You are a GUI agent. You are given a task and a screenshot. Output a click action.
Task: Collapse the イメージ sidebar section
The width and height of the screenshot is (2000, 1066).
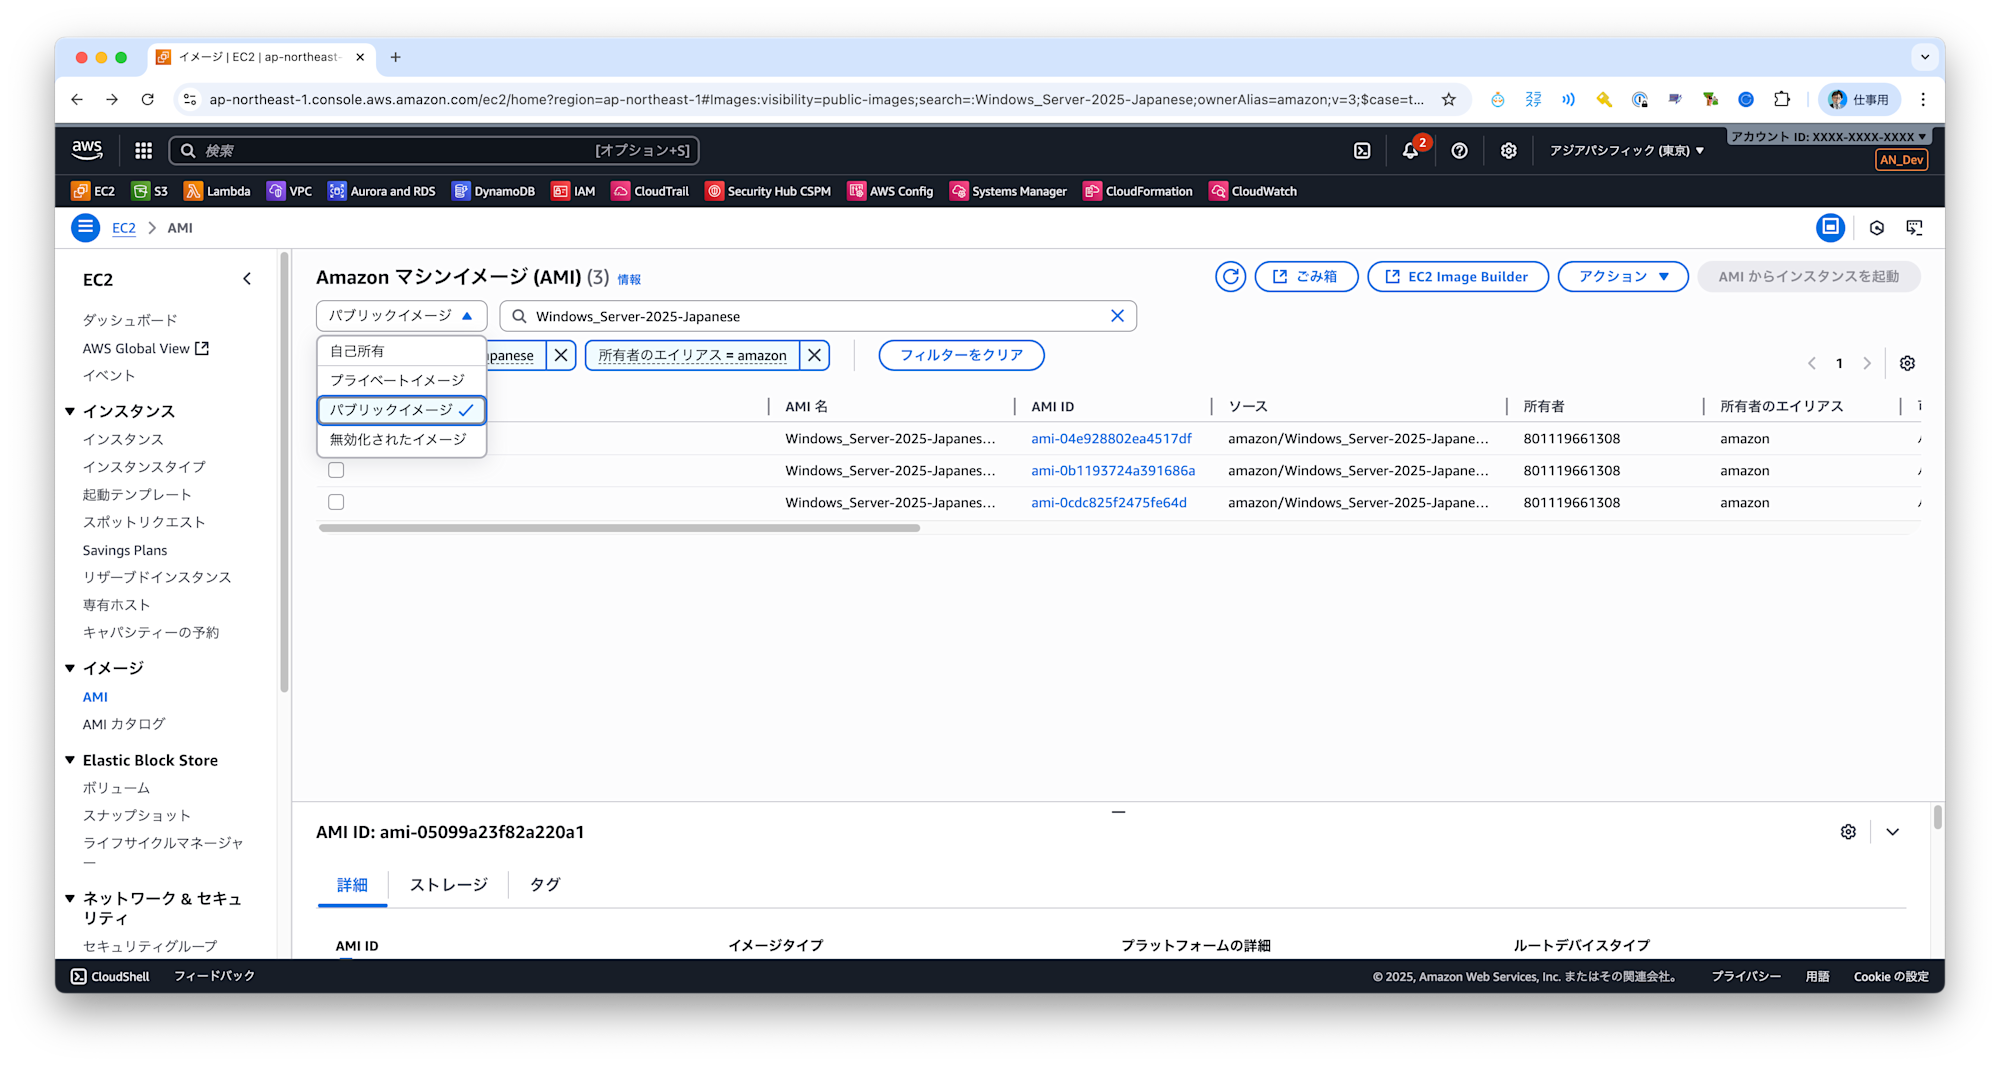[70, 668]
